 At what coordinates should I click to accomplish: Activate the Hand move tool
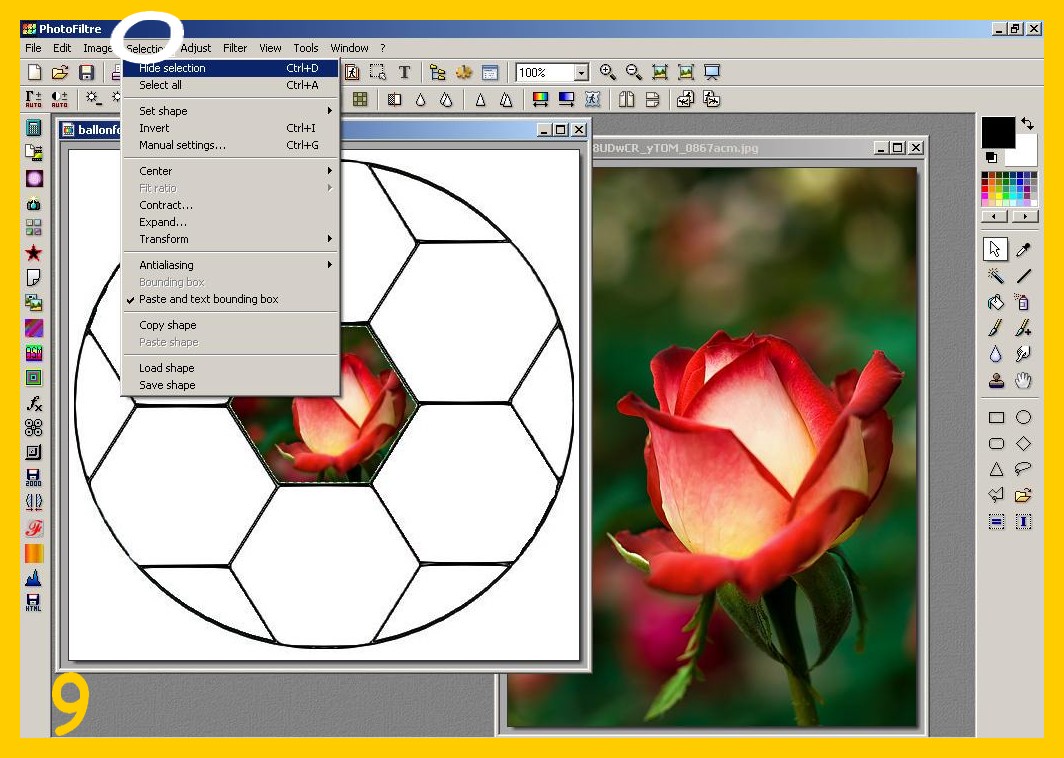point(1023,381)
